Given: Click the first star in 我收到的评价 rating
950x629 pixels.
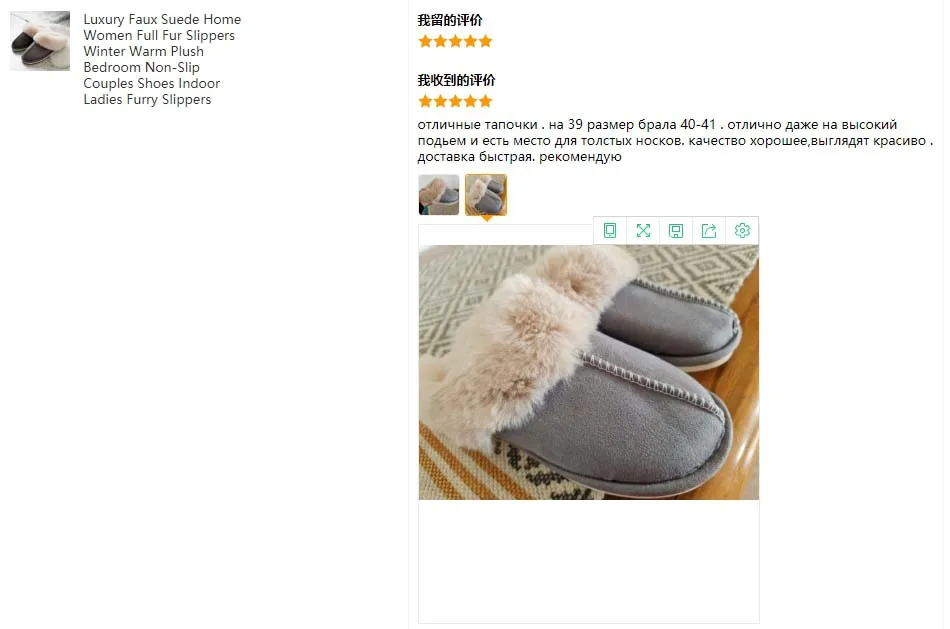Looking at the screenshot, I should 425,101.
